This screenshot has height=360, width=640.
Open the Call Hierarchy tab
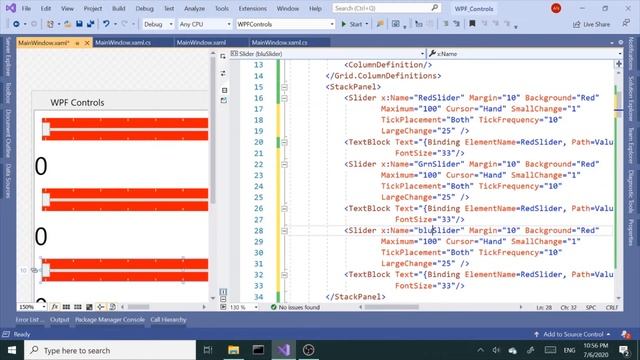pyautogui.click(x=168, y=320)
